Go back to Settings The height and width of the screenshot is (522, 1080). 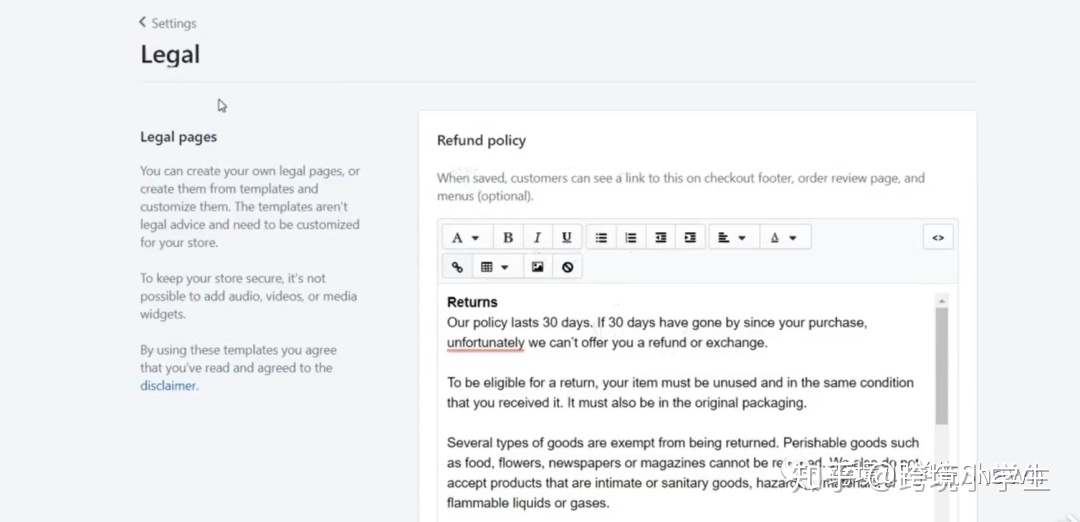pyautogui.click(x=167, y=23)
